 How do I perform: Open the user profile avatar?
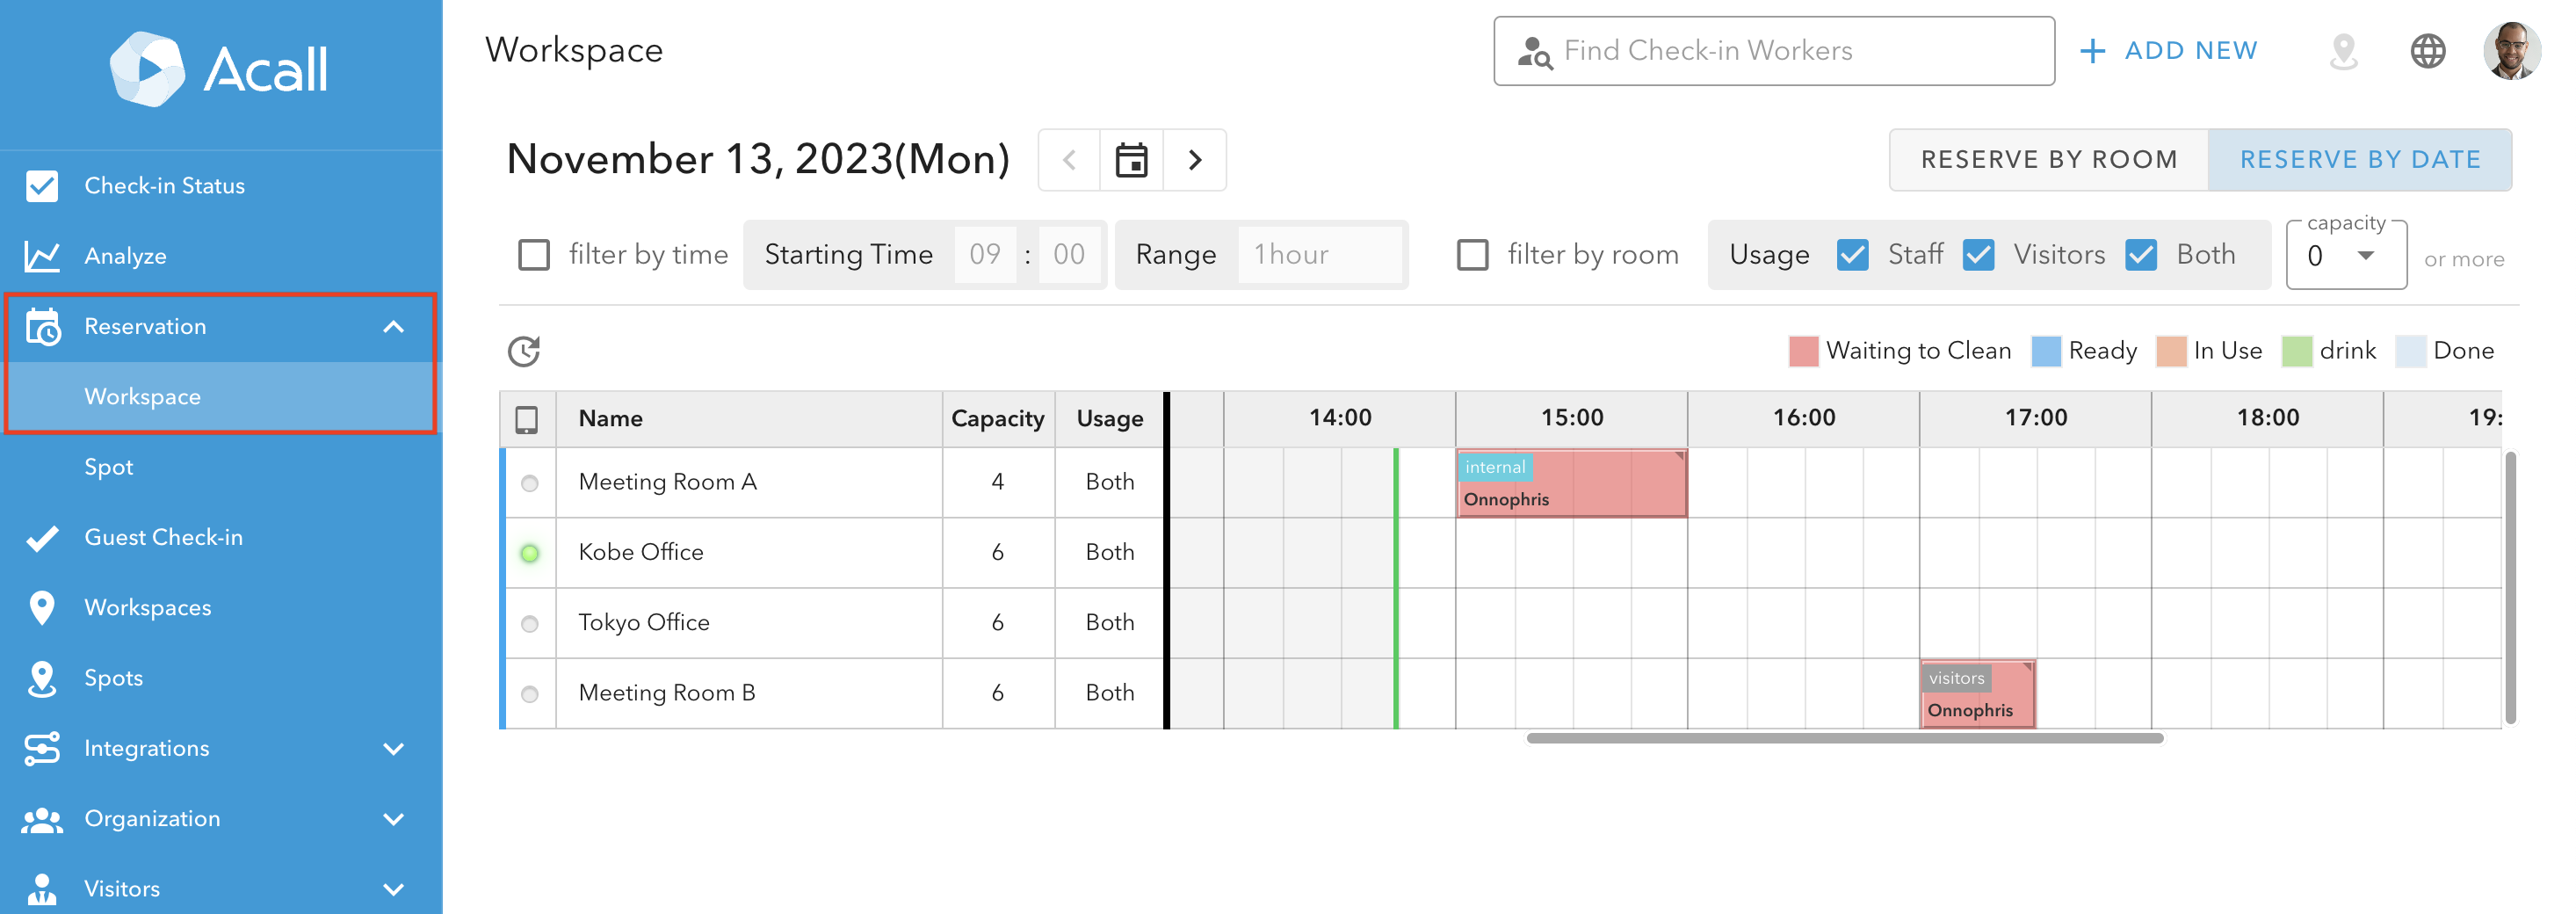[x=2511, y=50]
